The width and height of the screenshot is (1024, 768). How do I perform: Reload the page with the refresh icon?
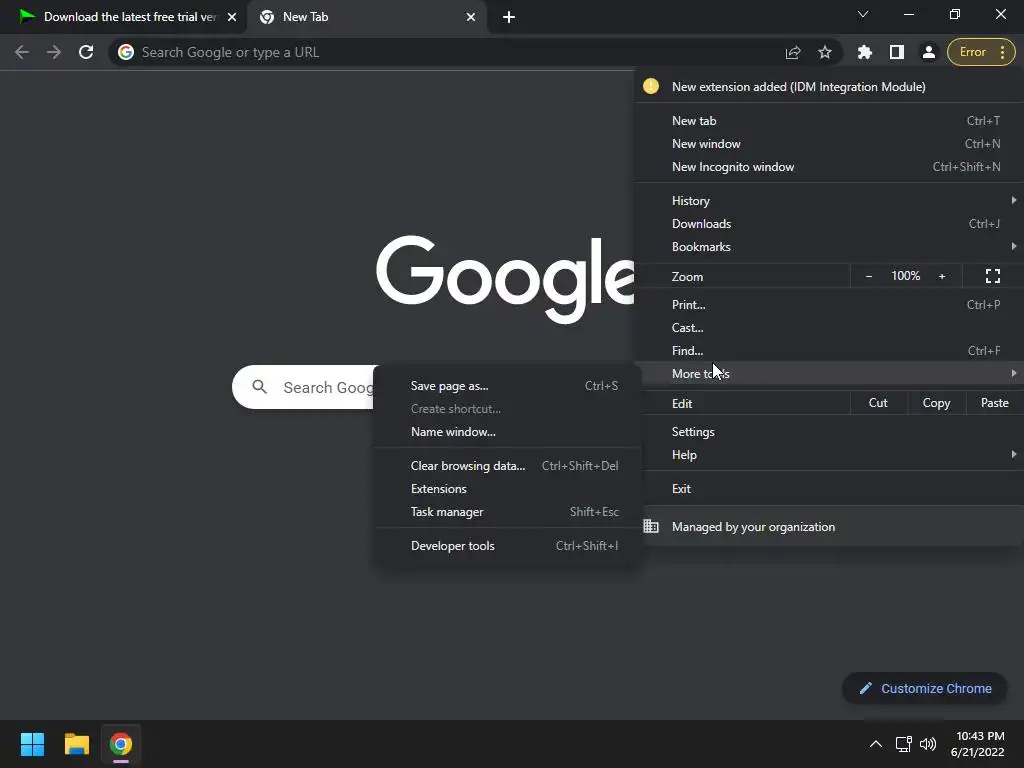pos(86,52)
